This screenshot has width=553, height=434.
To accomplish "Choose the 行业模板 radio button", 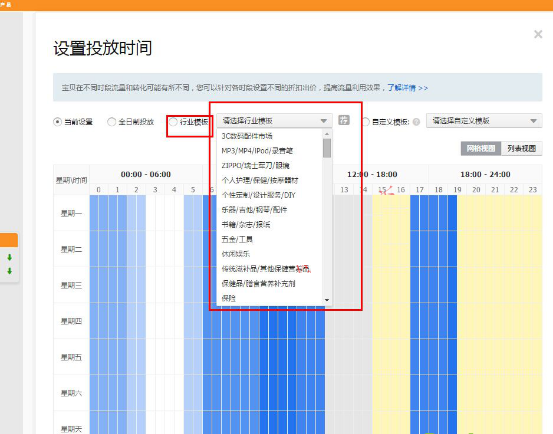I will click(173, 122).
